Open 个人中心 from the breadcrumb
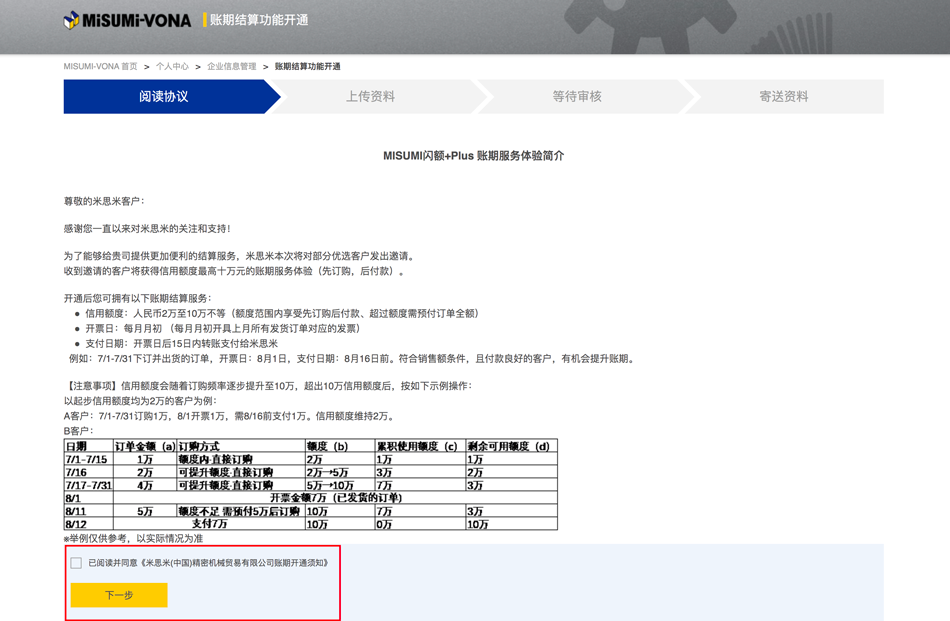This screenshot has height=621, width=950. (172, 67)
